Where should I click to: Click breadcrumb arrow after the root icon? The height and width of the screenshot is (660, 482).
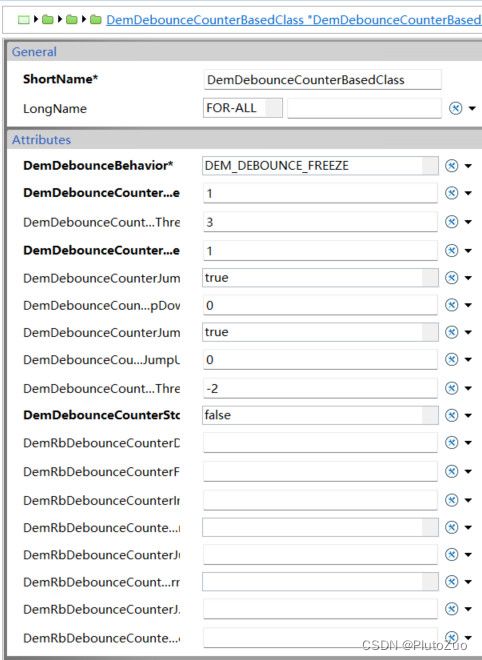(x=36, y=19)
